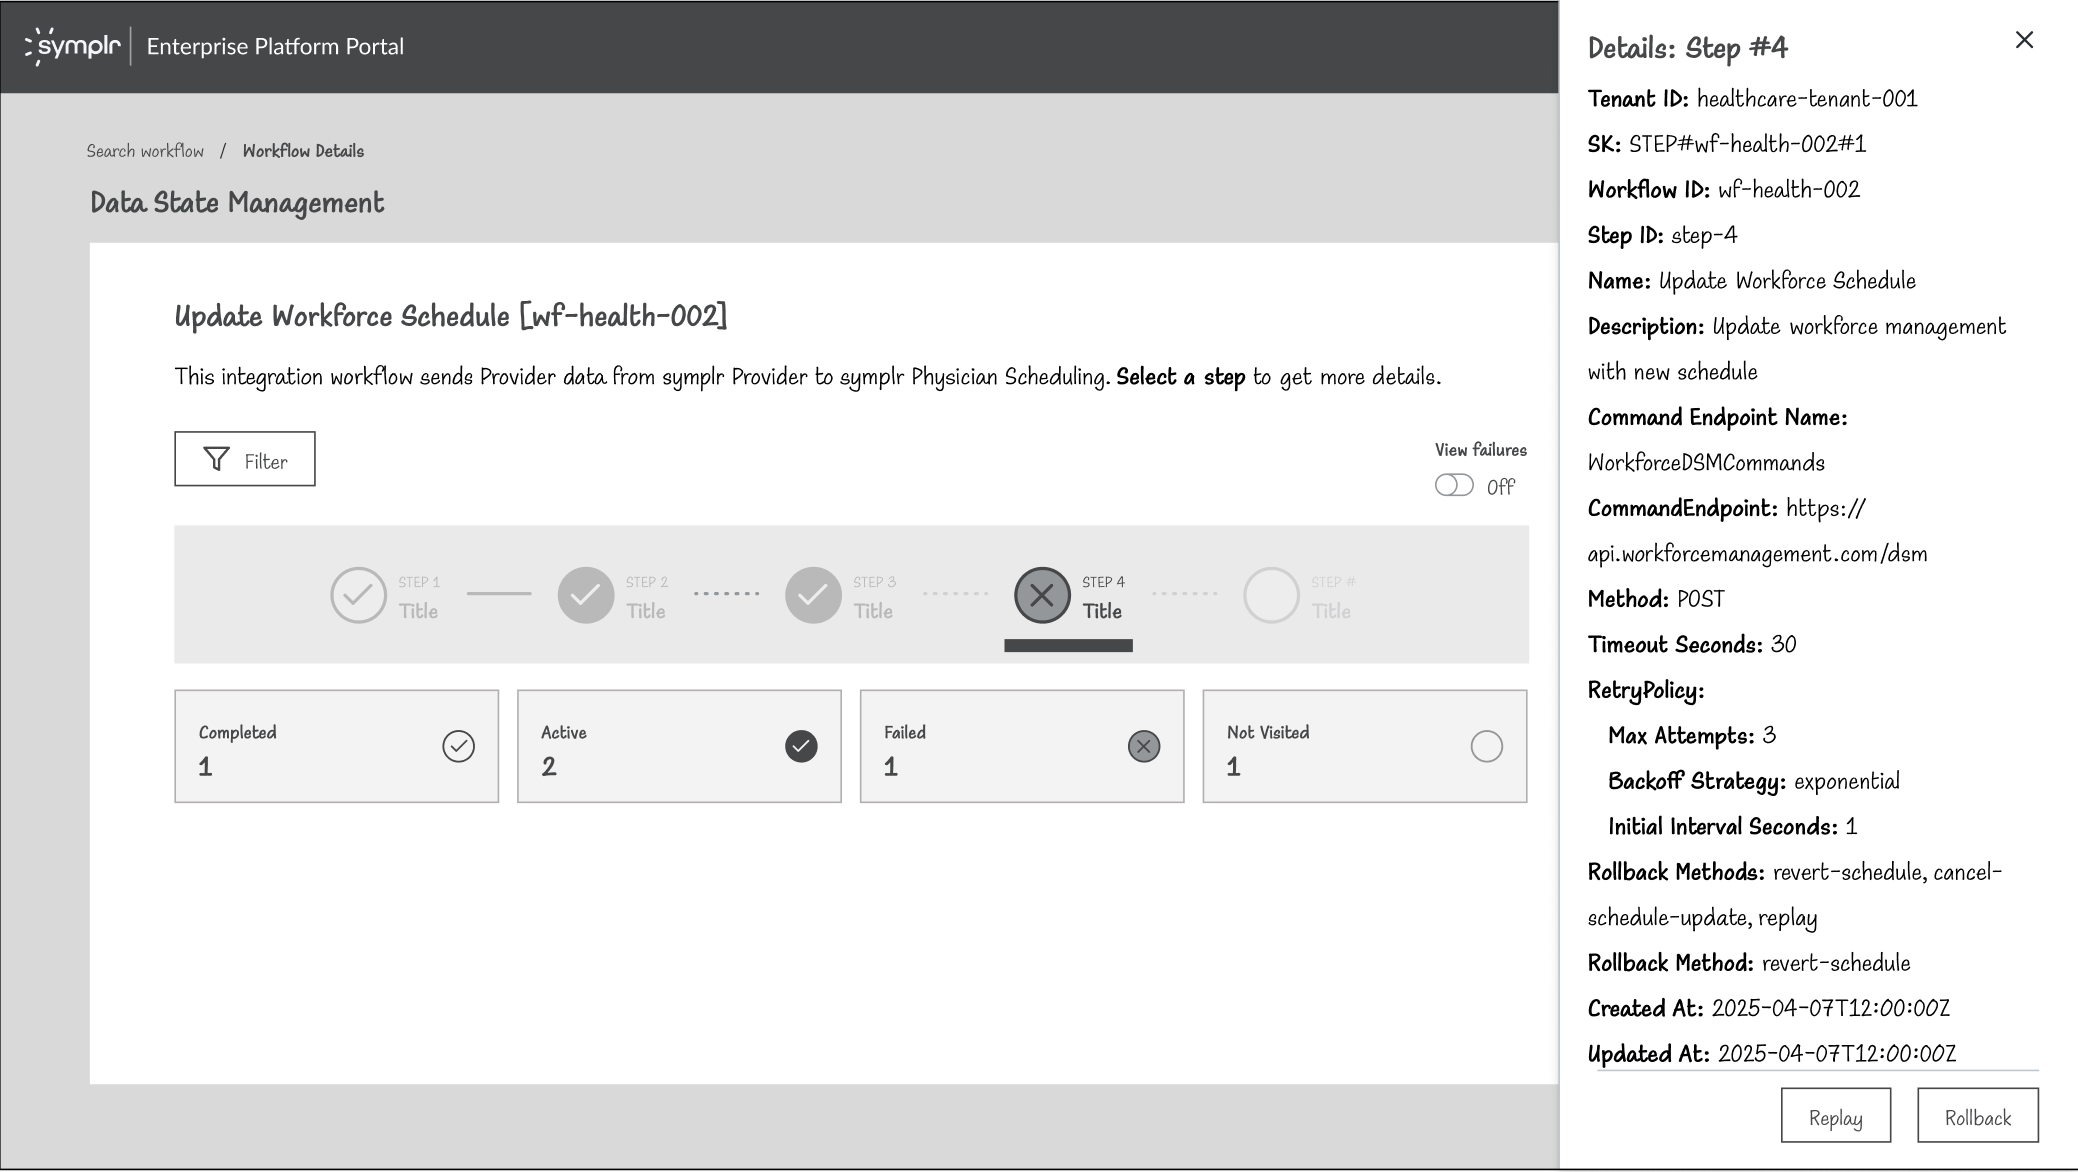2078x1172 pixels.
Task: Open the Workflow Details breadcrumb
Action: (x=303, y=150)
